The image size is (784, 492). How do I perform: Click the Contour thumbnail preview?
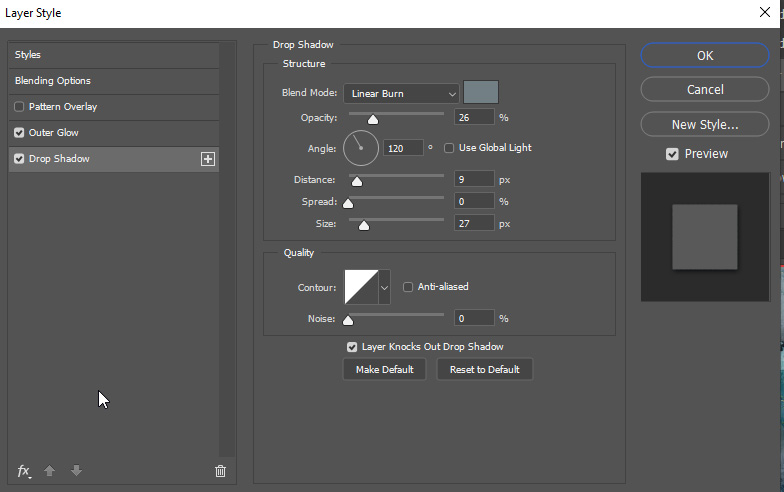tap(361, 287)
